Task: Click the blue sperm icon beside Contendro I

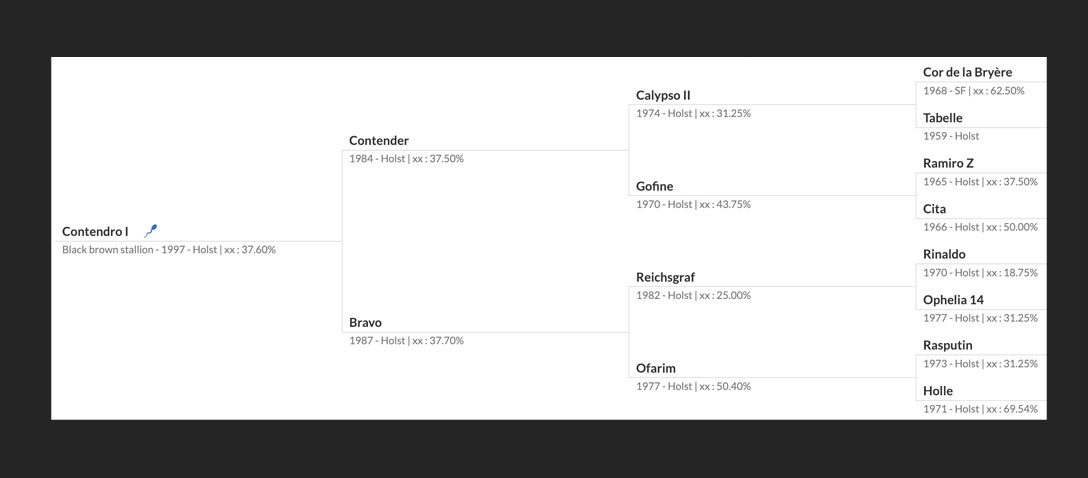Action: tap(151, 231)
